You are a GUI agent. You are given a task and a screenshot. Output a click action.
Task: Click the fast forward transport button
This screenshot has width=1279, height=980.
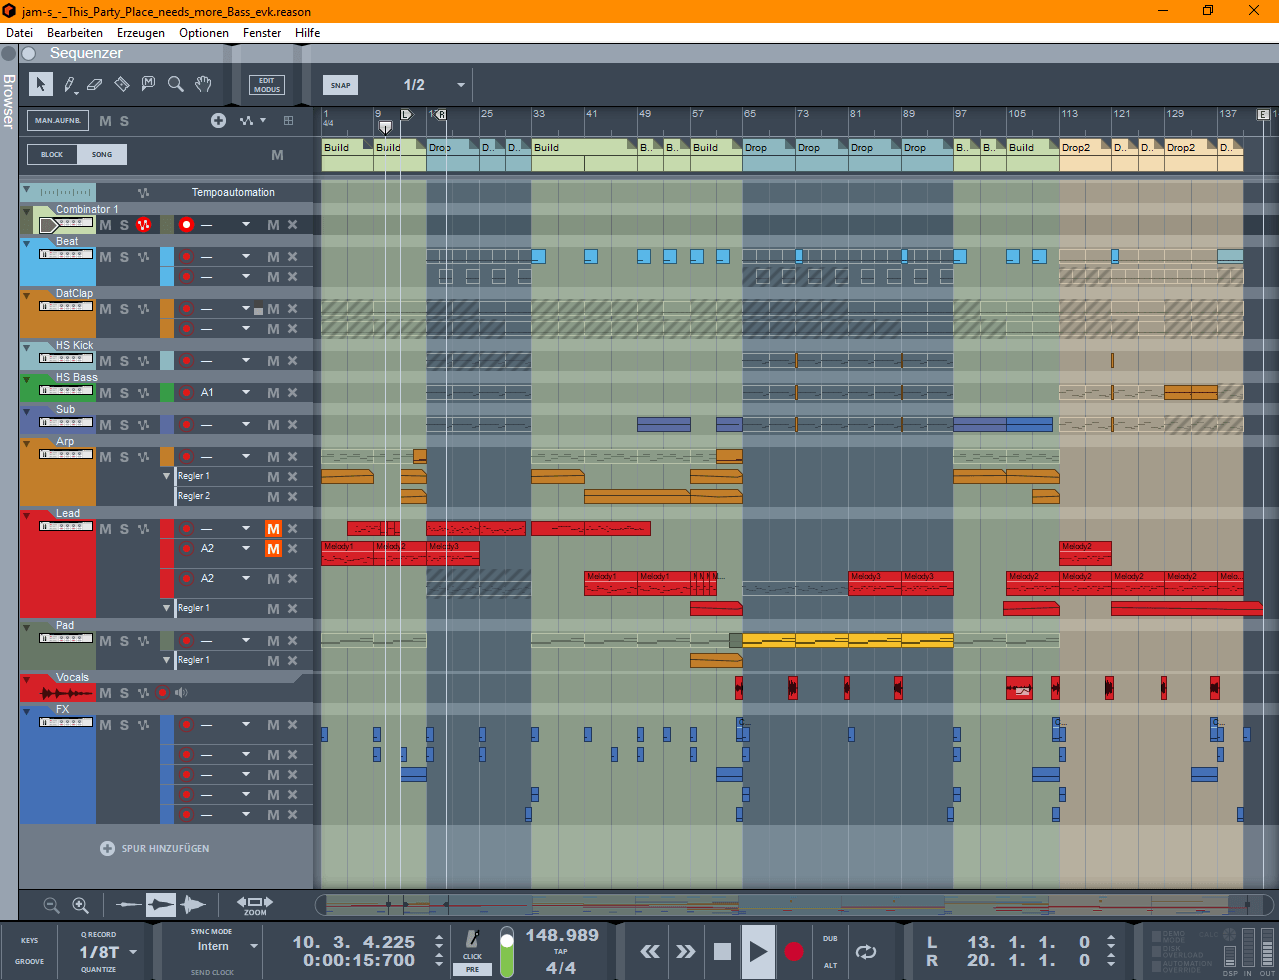686,951
